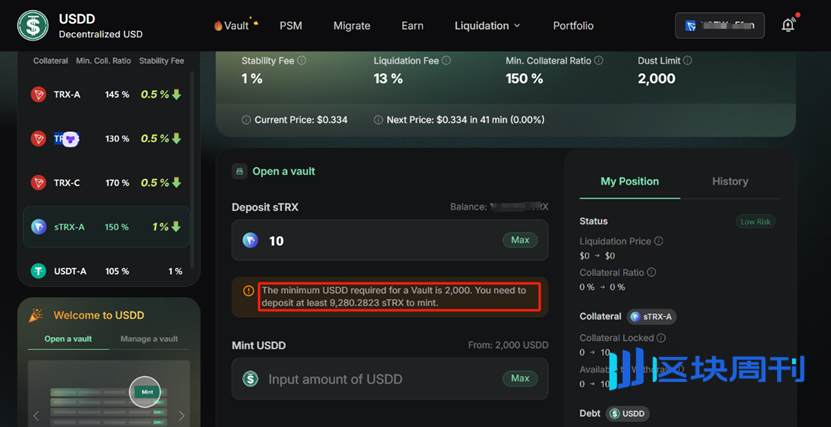The width and height of the screenshot is (831, 427).
Task: Click the Current Price info icon
Action: point(246,120)
